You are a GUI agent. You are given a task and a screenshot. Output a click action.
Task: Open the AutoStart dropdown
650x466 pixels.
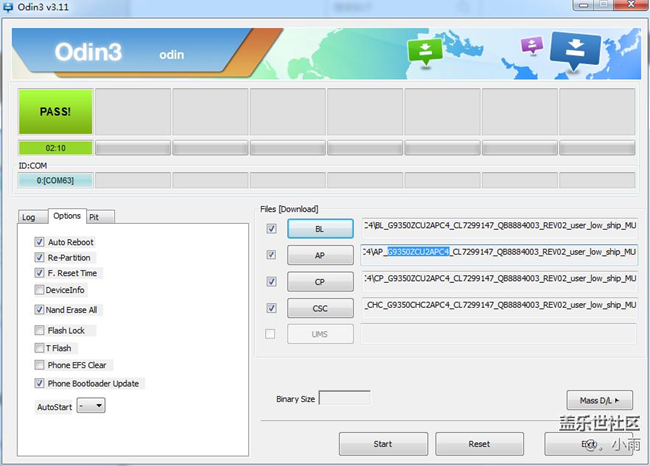point(92,407)
